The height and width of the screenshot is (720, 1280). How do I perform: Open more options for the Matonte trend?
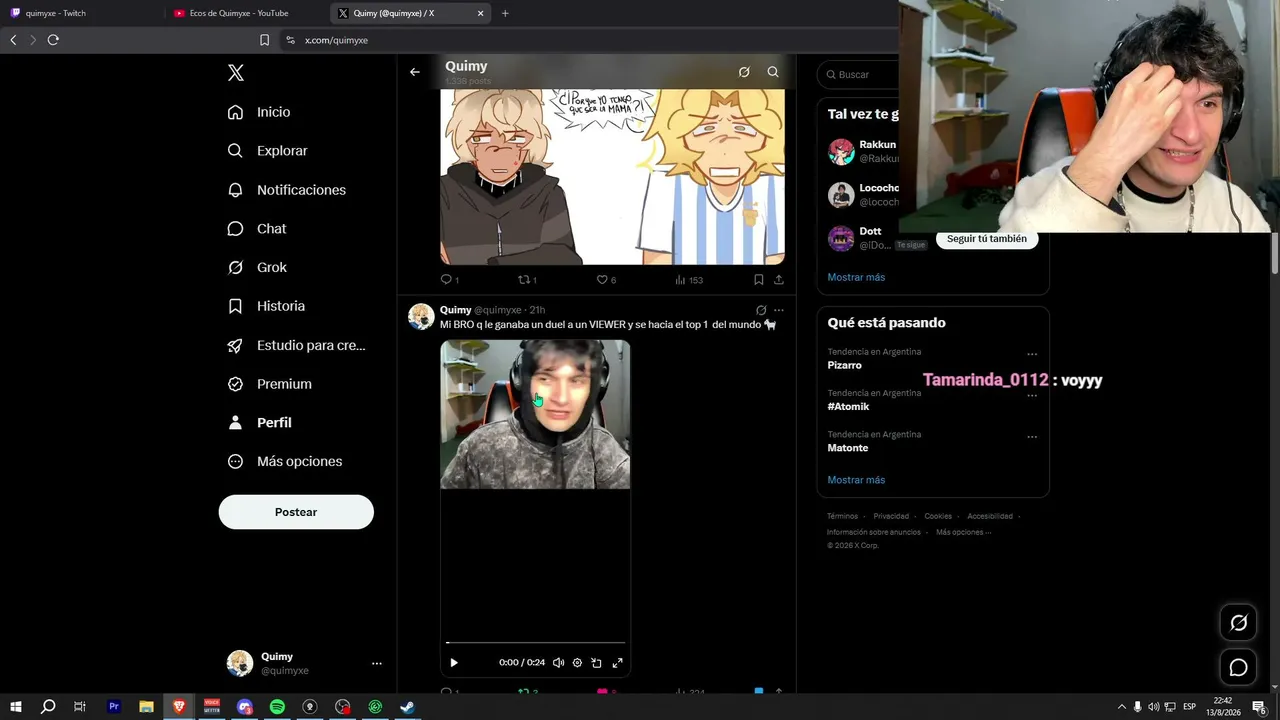[1032, 437]
